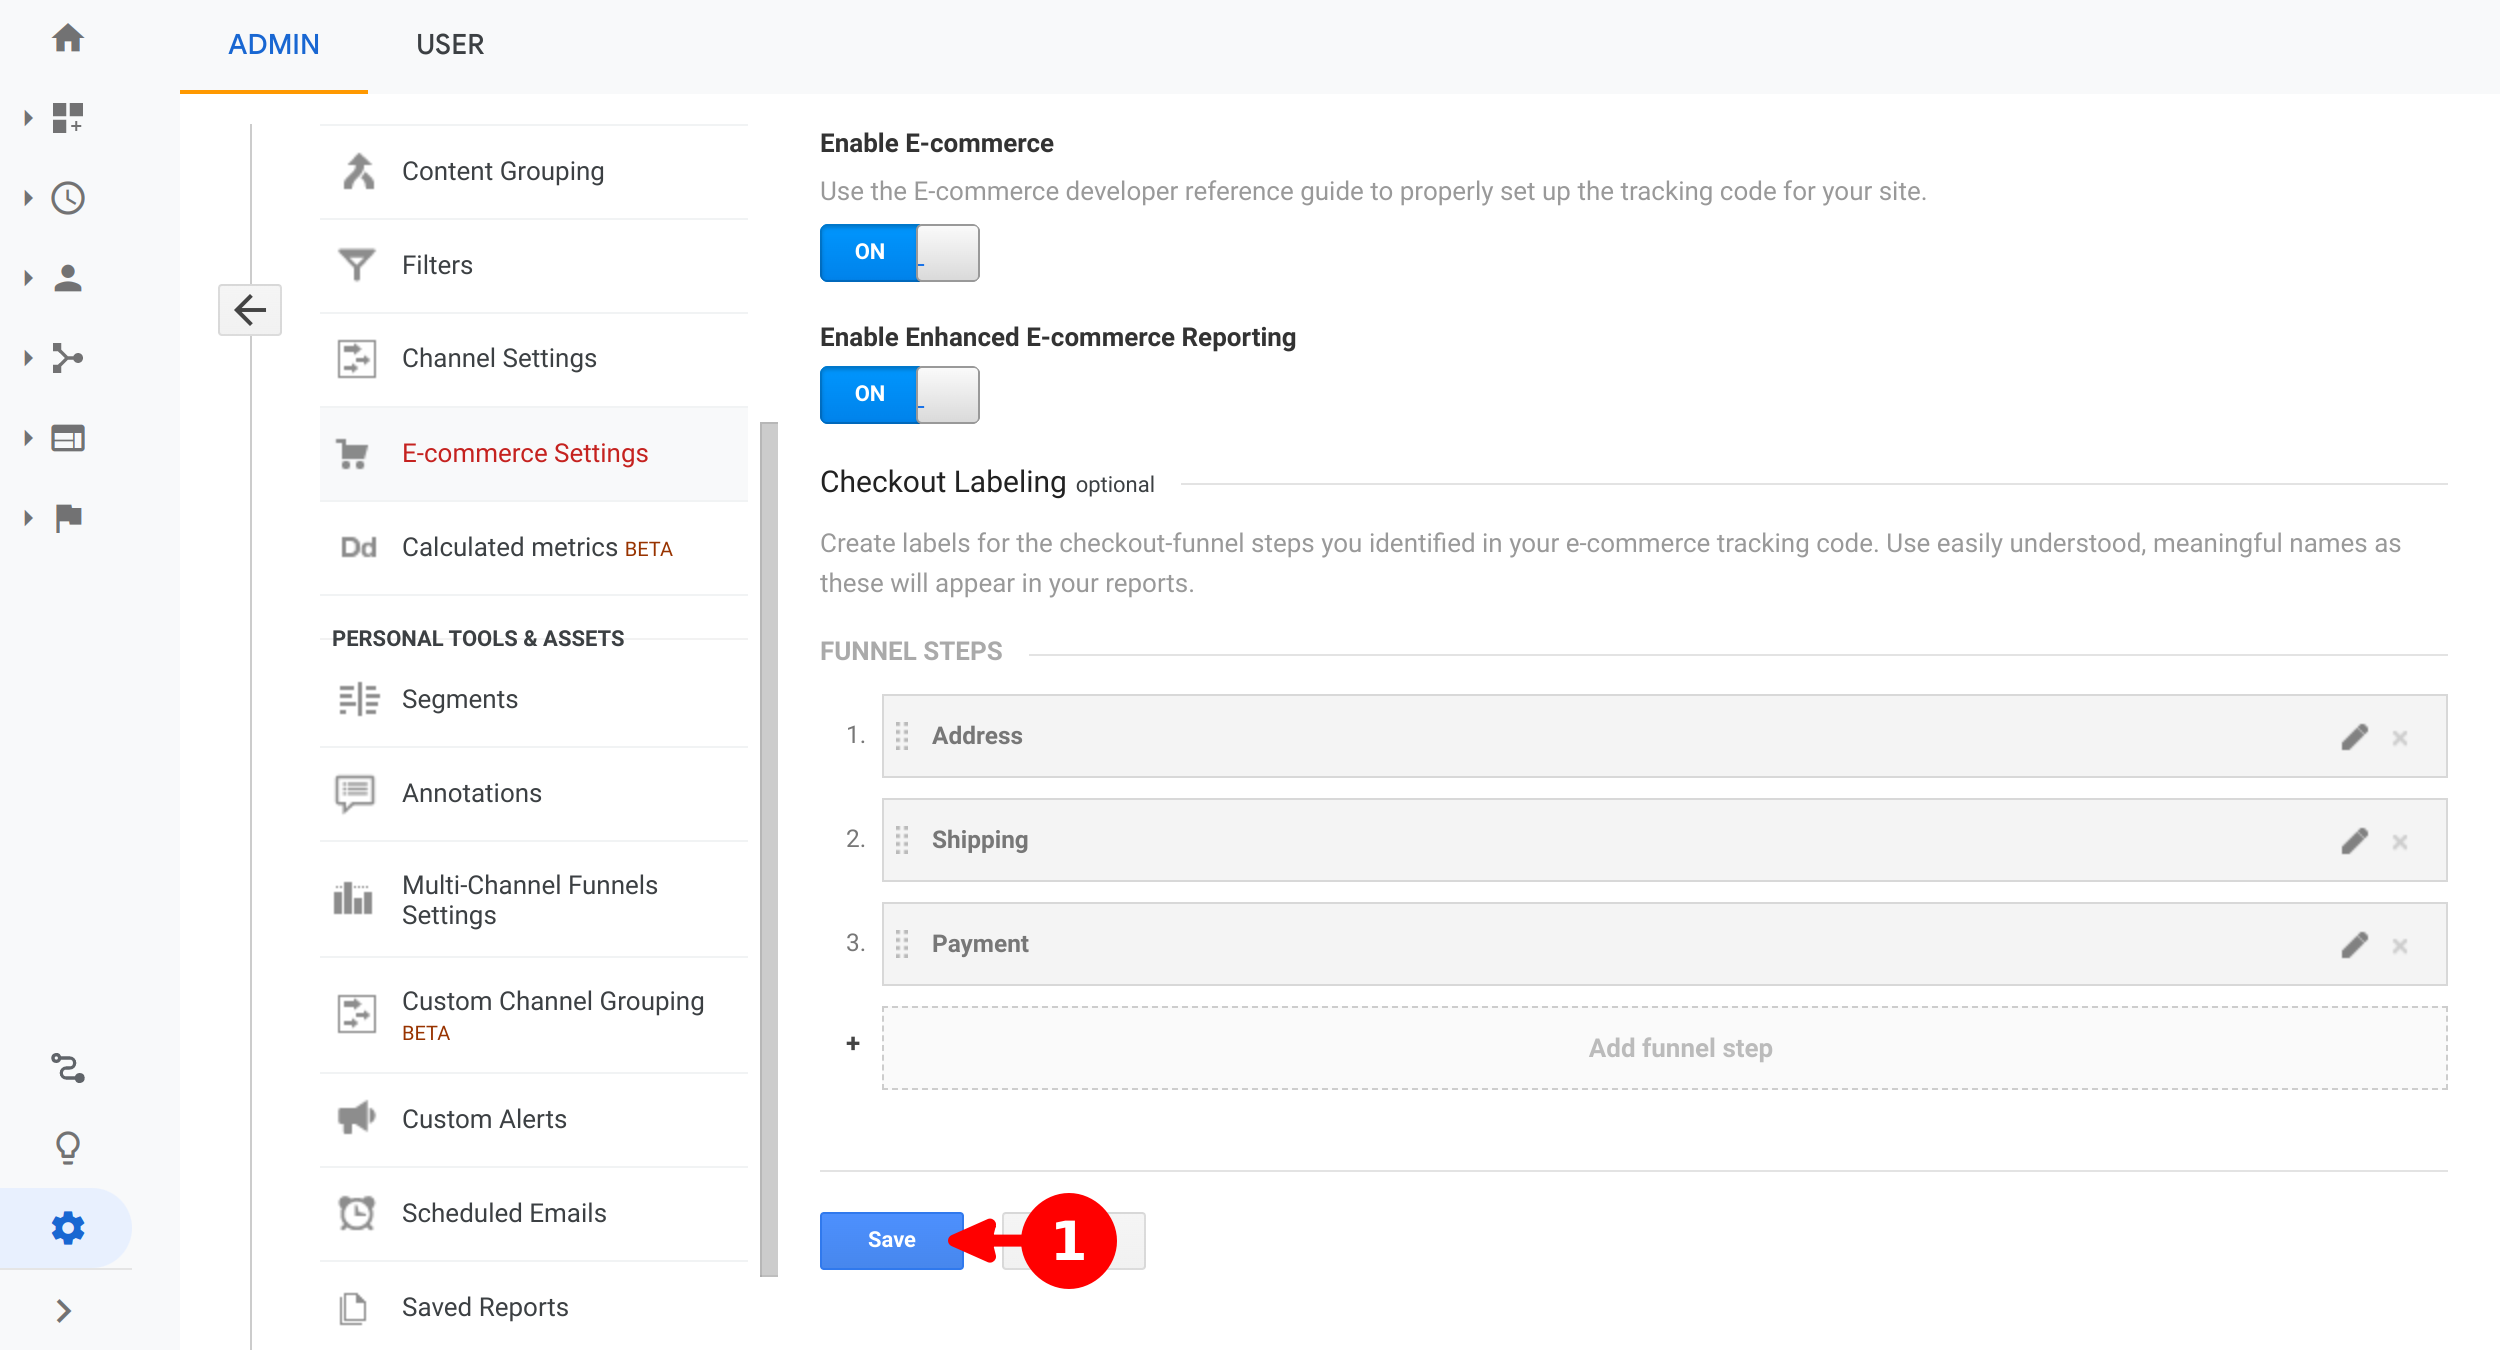This screenshot has height=1350, width=2500.
Task: Toggle Enable E-commerce switch
Action: 899,253
